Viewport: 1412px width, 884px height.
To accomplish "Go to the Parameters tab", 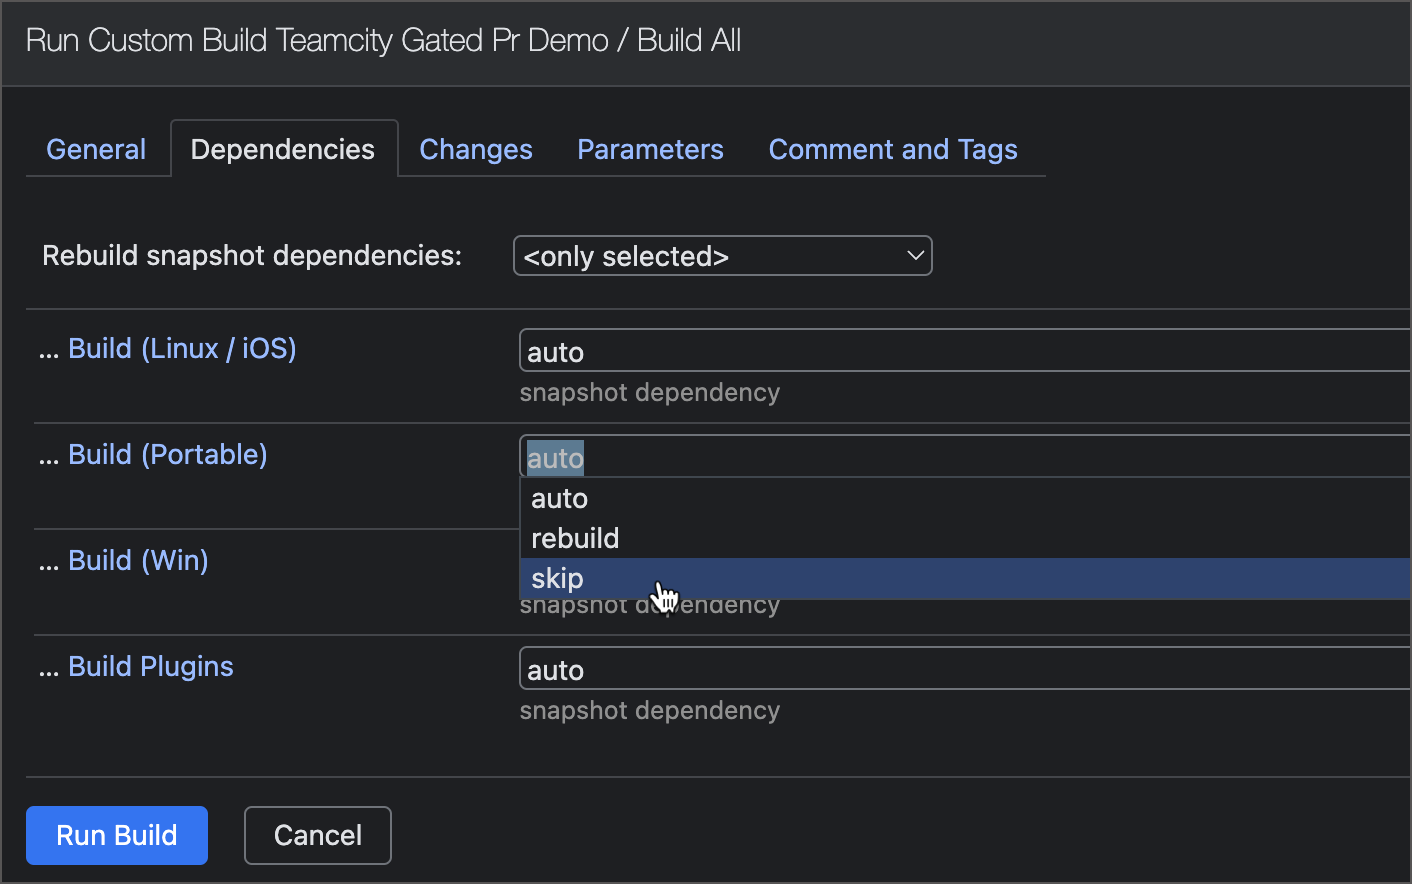I will pyautogui.click(x=650, y=149).
